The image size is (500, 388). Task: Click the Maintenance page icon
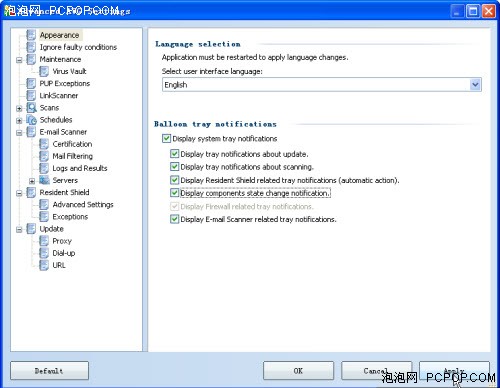click(x=31, y=59)
